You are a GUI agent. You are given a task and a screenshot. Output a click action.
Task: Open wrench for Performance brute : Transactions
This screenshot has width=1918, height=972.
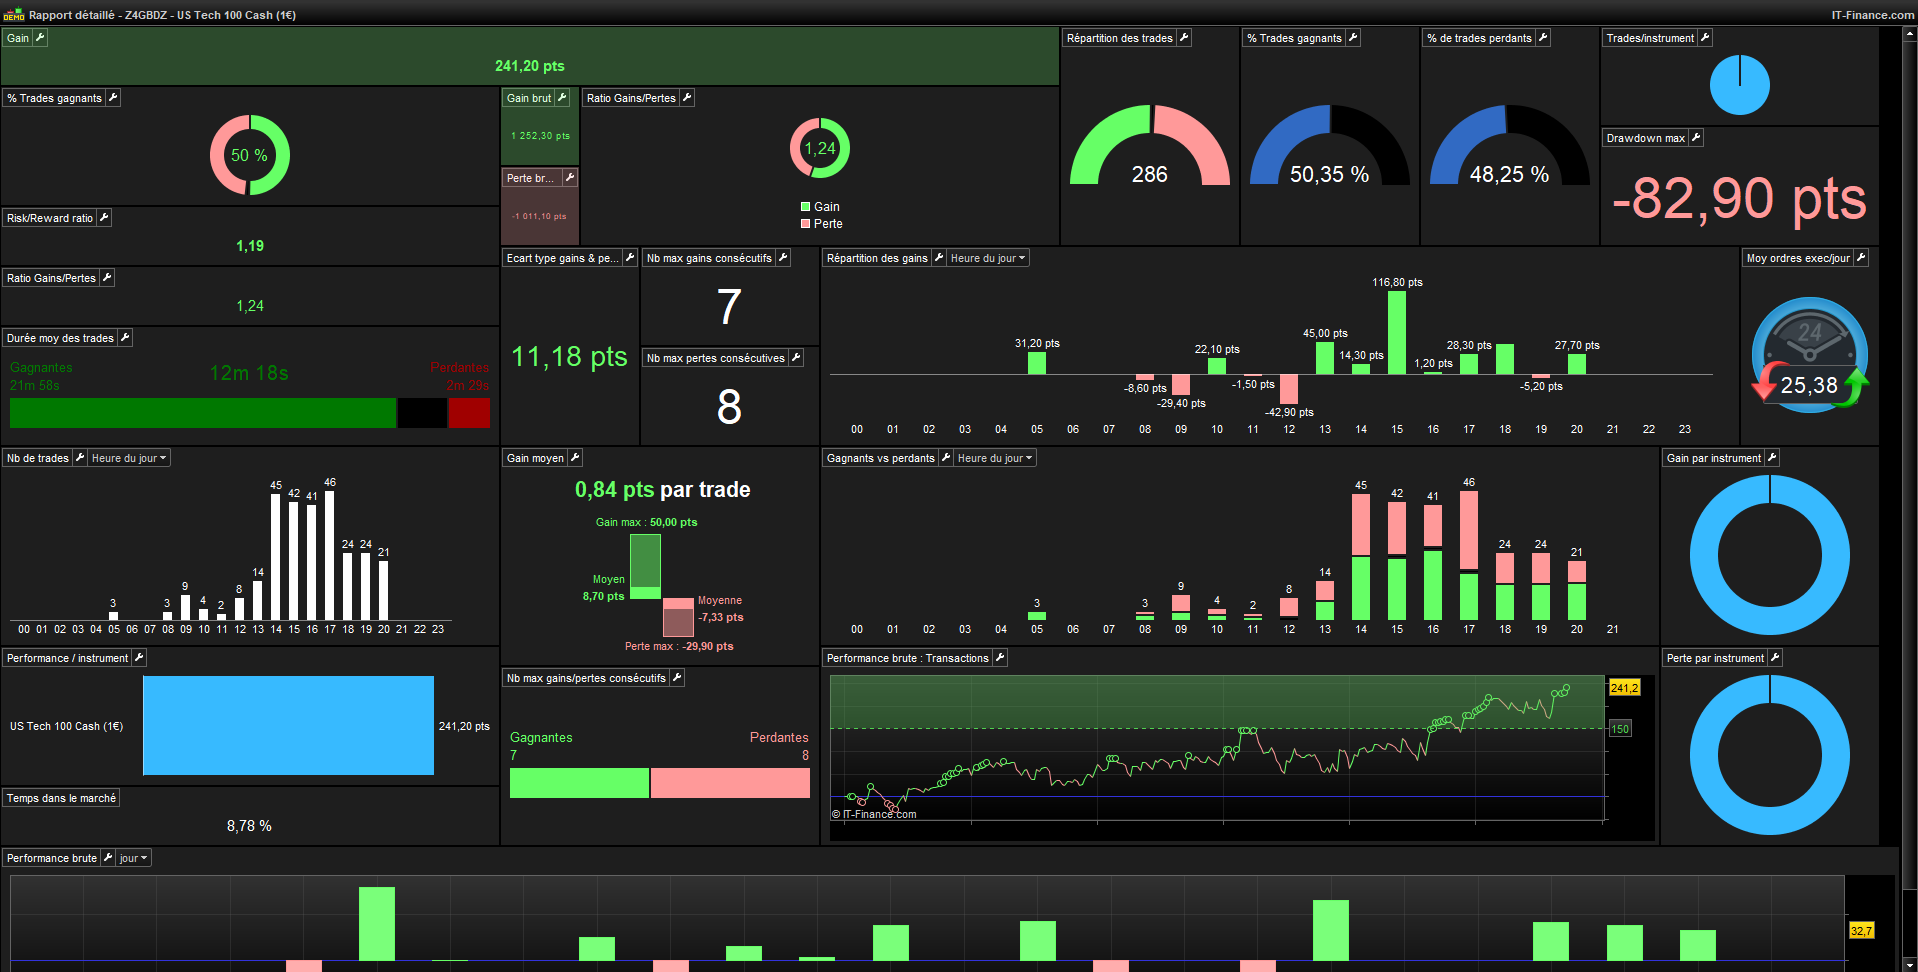click(x=1000, y=658)
